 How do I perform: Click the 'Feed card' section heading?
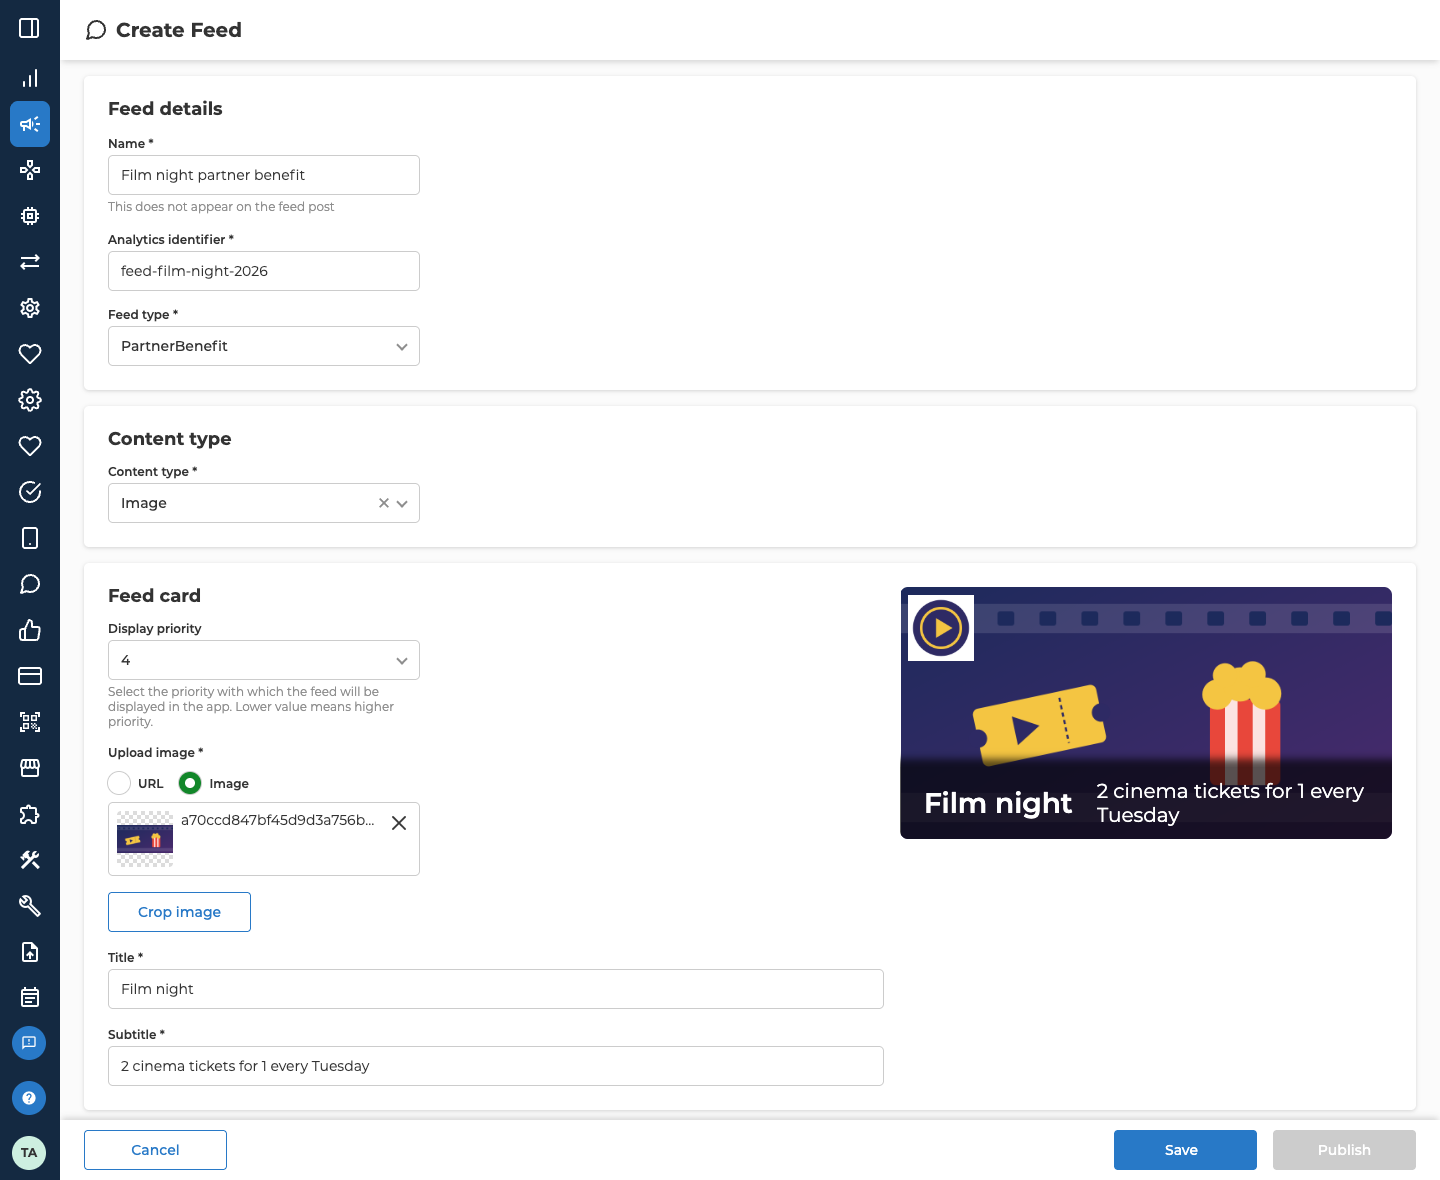coord(154,596)
